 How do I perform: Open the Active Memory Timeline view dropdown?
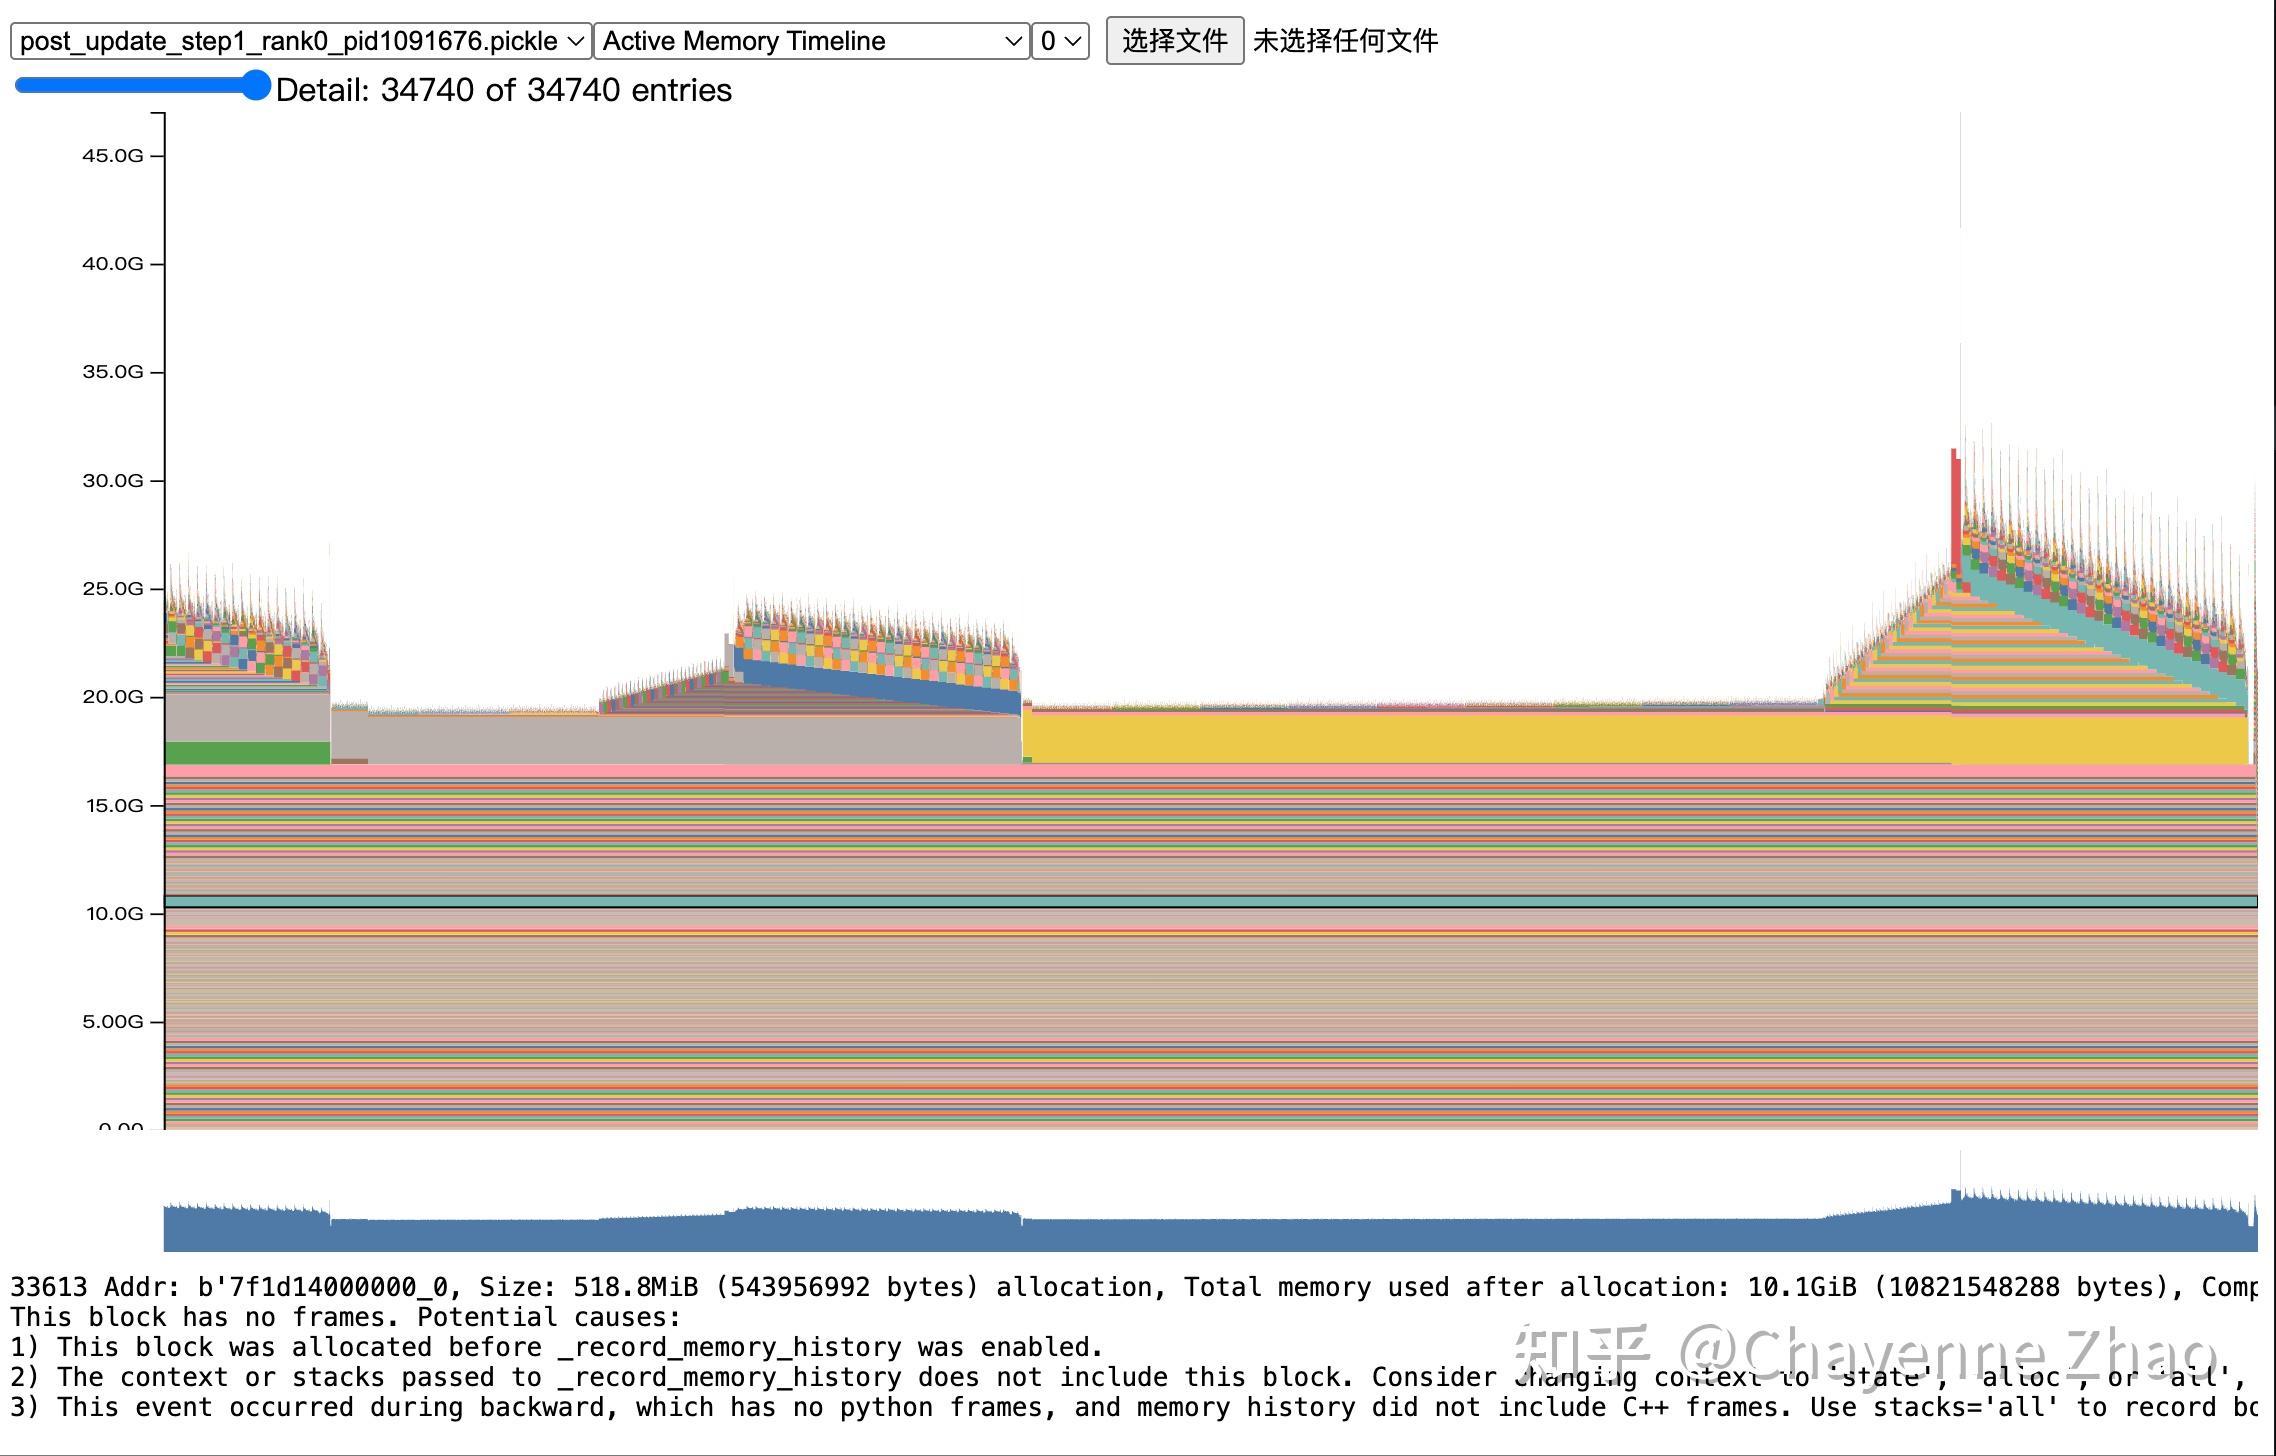click(808, 41)
